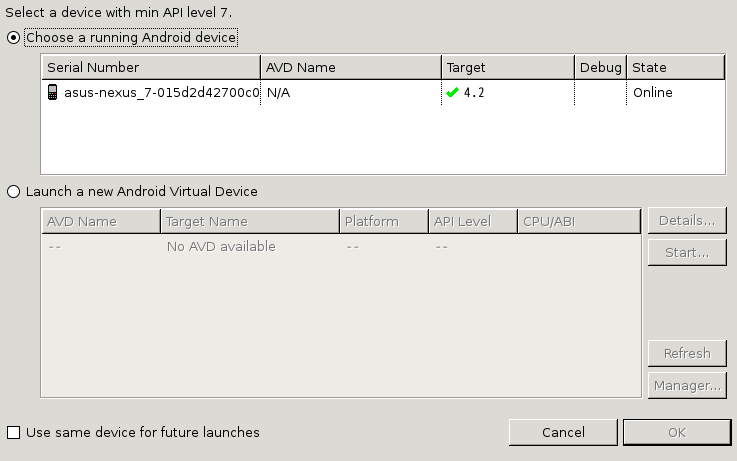
Task: Click the State column header
Action: (x=675, y=67)
